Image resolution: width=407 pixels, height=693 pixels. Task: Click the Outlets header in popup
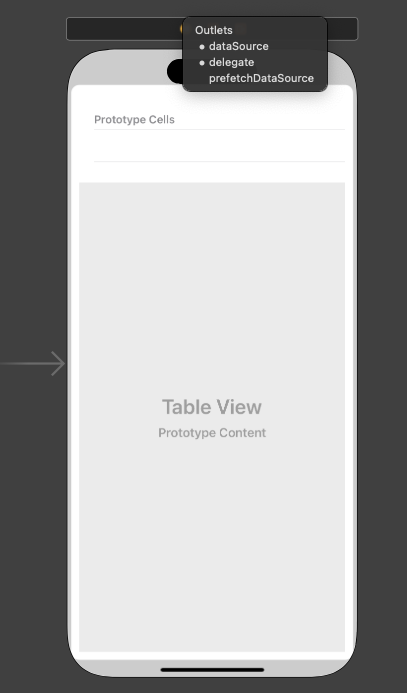tap(214, 30)
